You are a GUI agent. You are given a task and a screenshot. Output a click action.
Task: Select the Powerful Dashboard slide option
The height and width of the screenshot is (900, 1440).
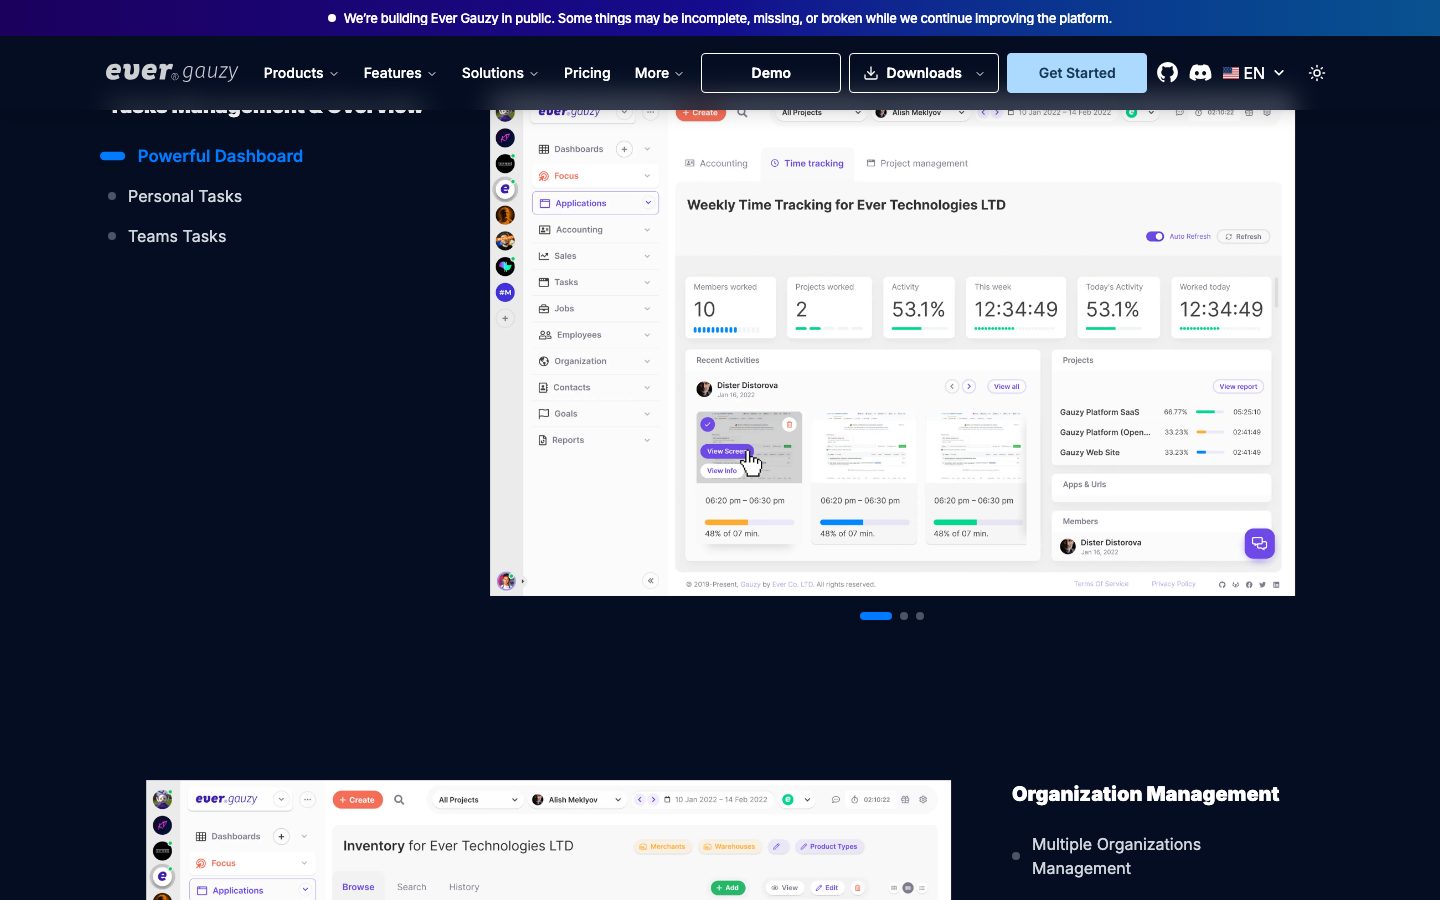coord(220,156)
